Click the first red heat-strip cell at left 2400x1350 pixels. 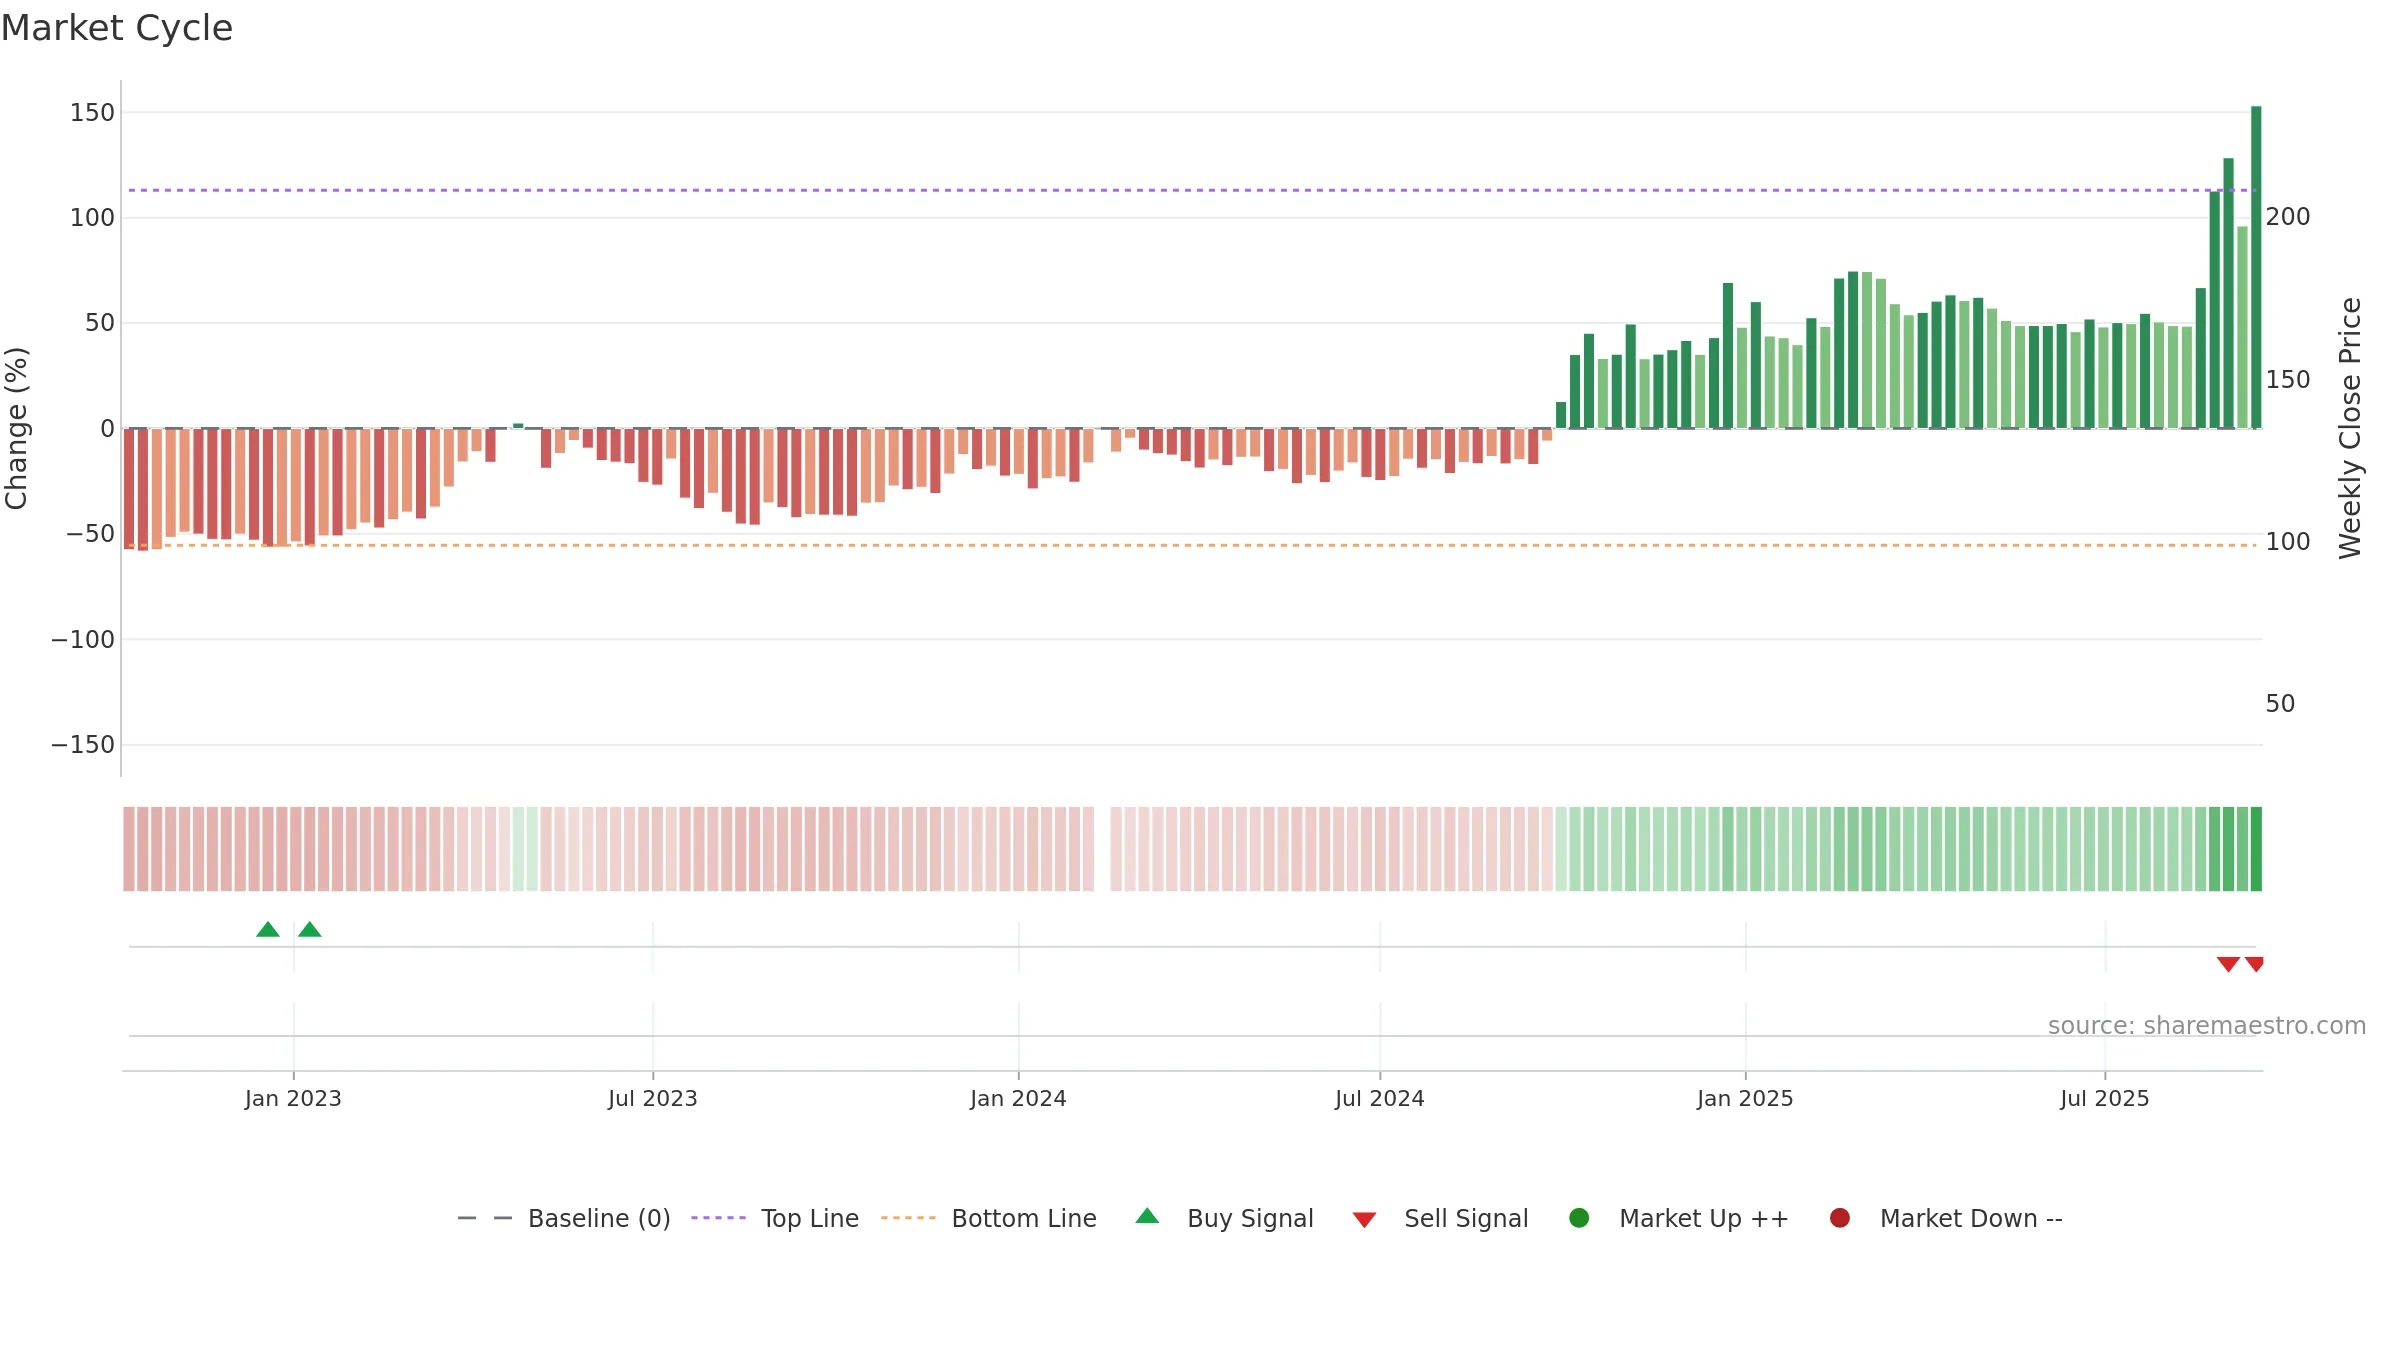pyautogui.click(x=129, y=849)
